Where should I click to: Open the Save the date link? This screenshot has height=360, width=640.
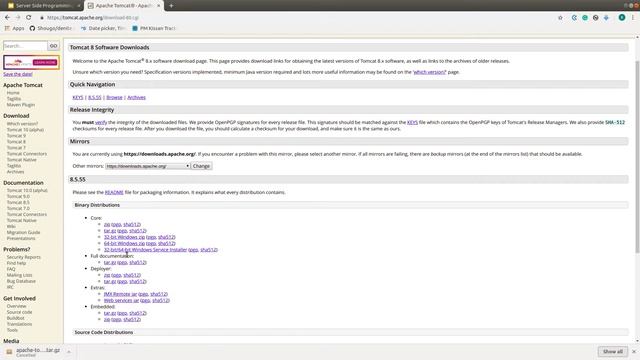(x=18, y=74)
